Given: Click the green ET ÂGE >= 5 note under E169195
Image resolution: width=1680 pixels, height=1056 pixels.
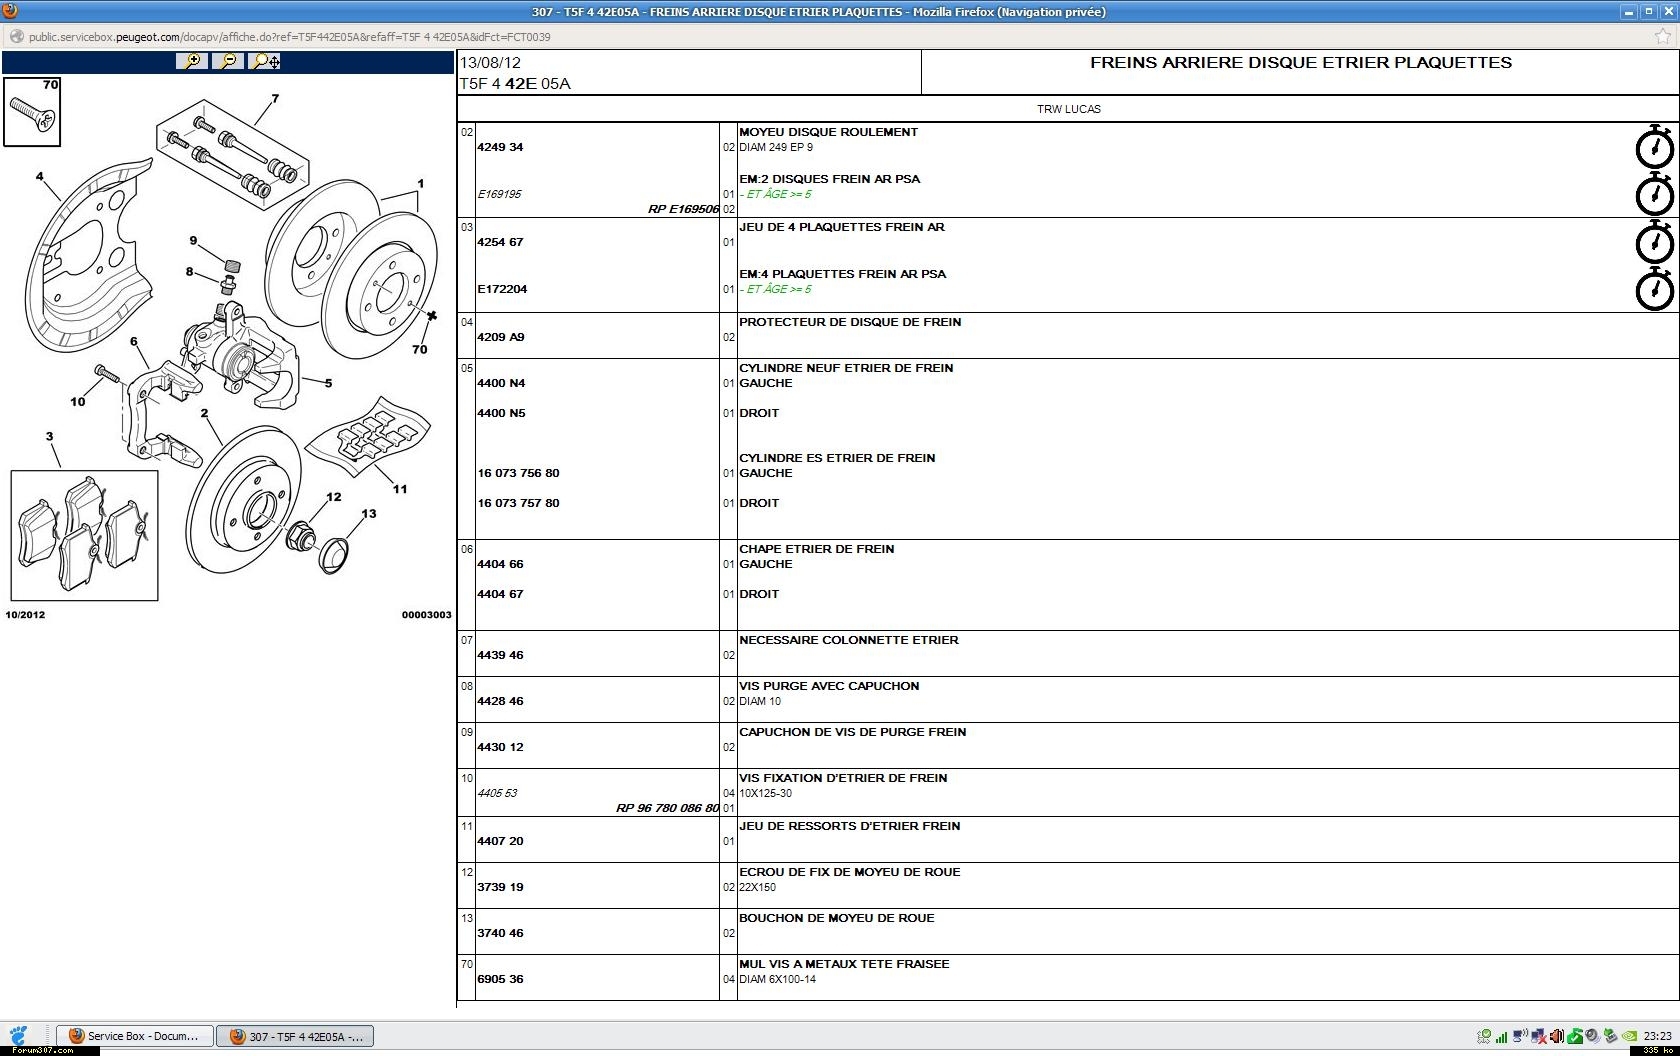Looking at the screenshot, I should (x=778, y=194).
